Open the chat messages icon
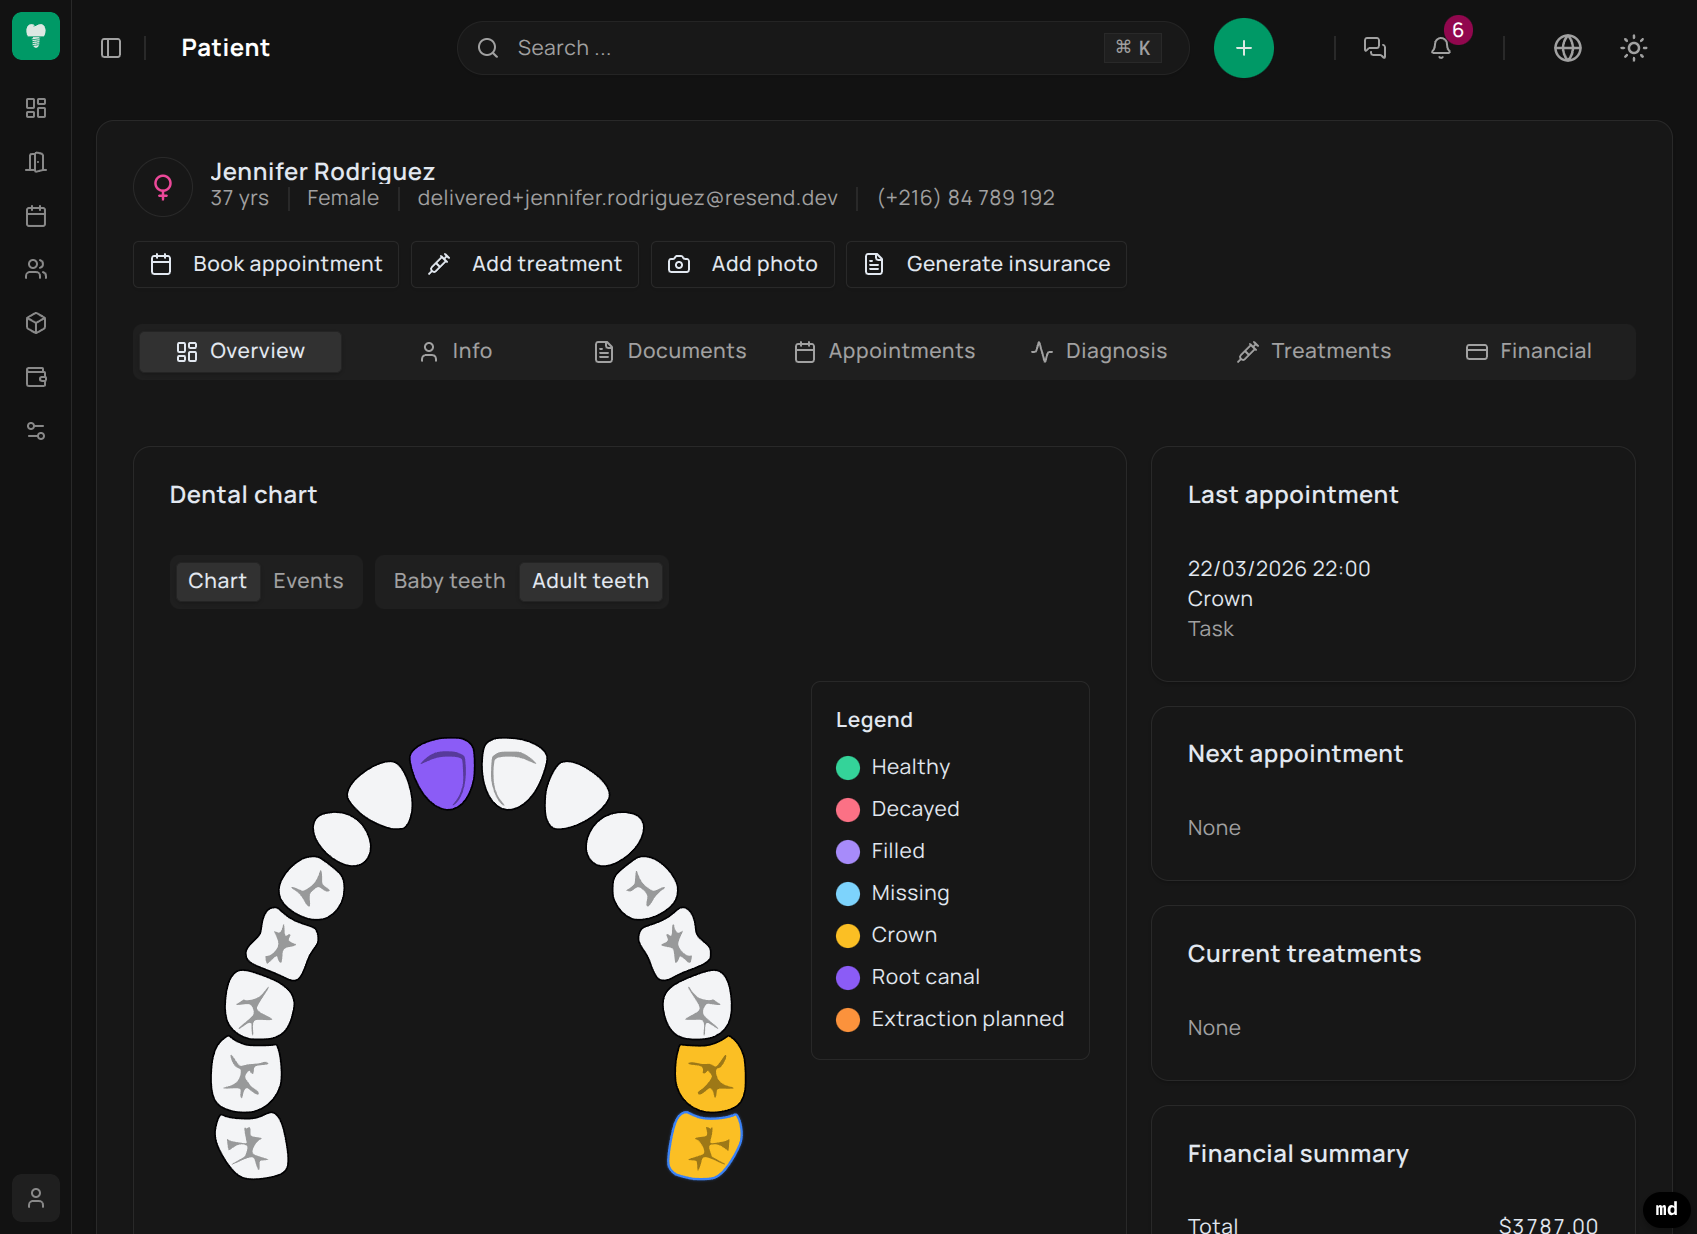 tap(1374, 47)
